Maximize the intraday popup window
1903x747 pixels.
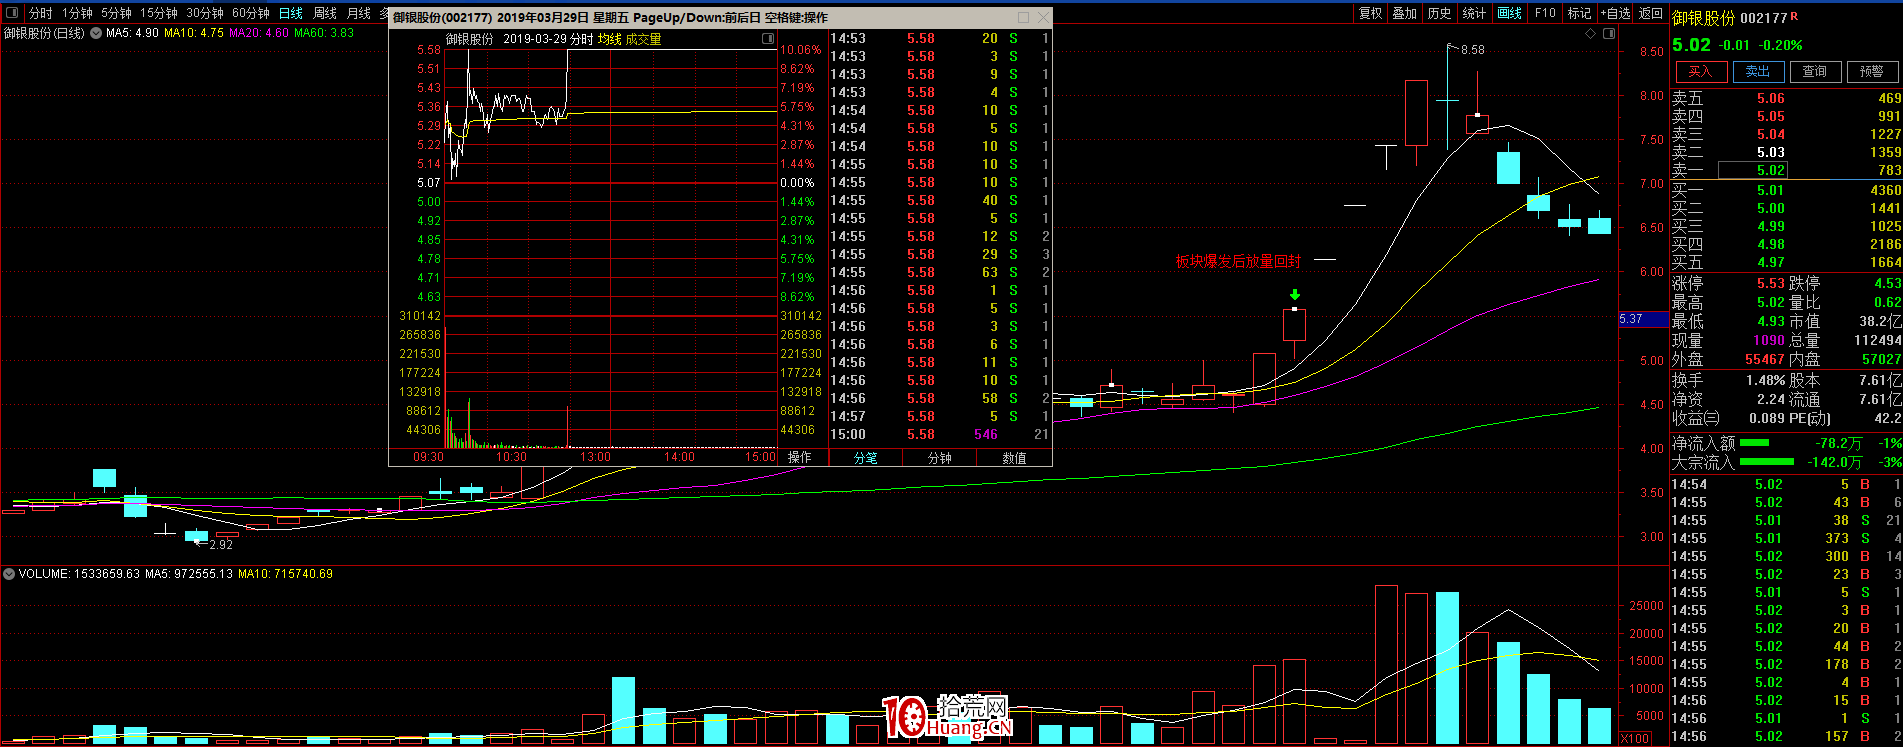coord(1023,17)
